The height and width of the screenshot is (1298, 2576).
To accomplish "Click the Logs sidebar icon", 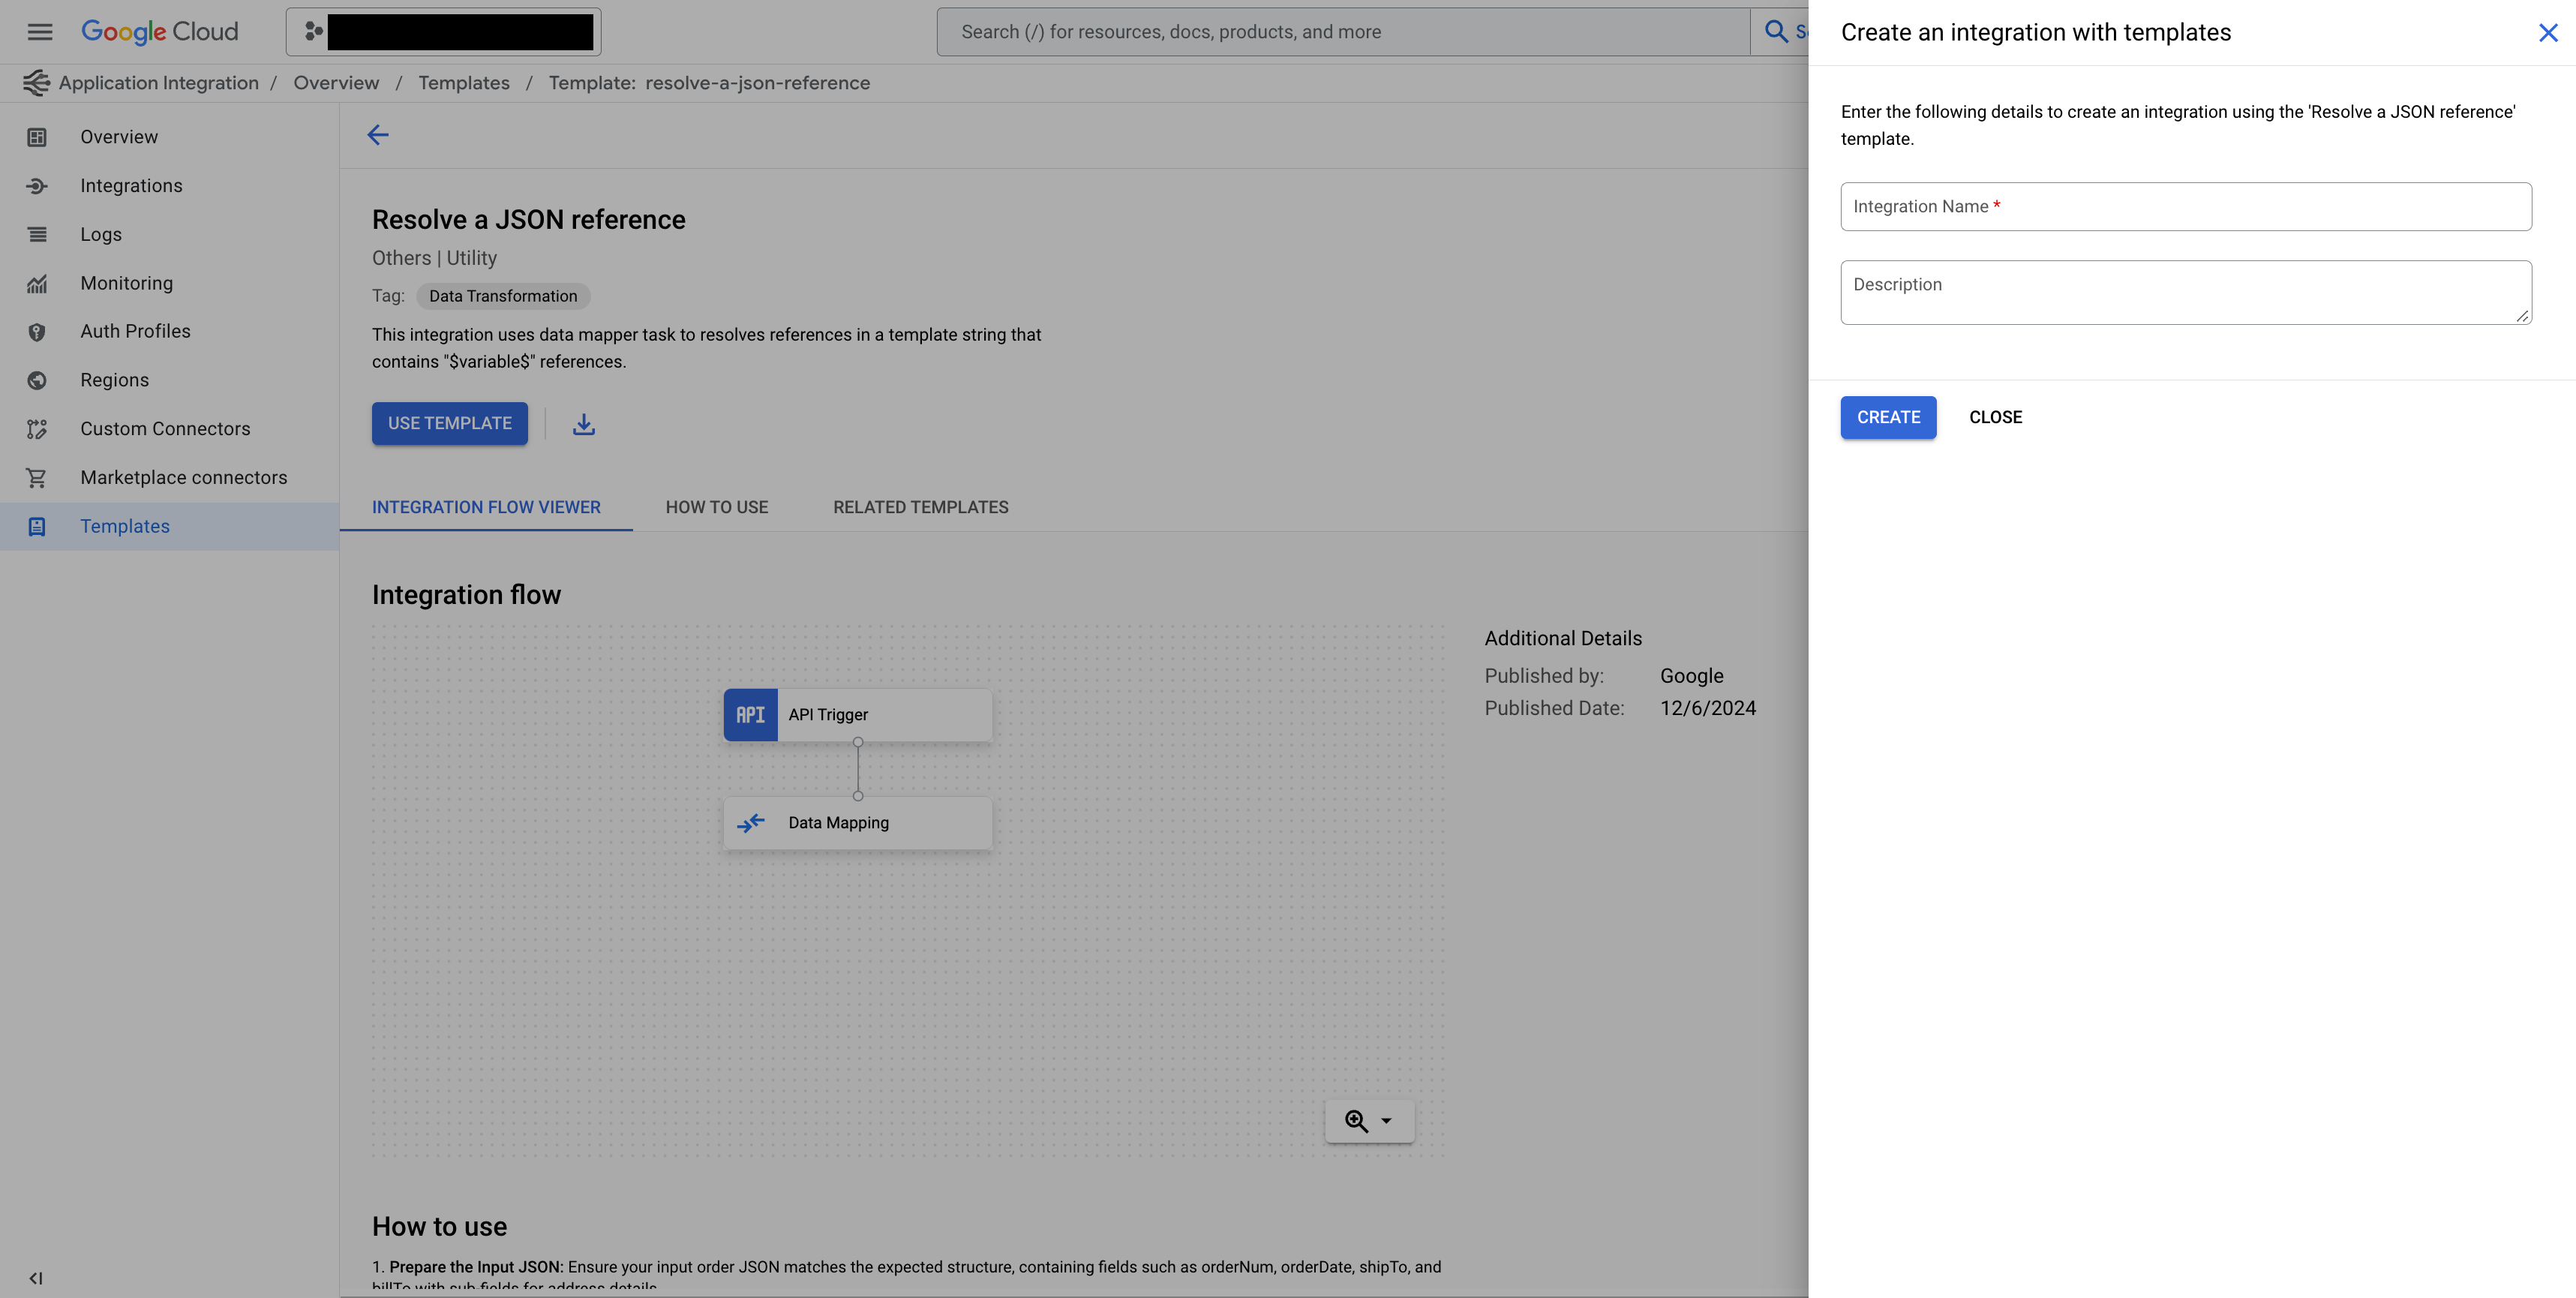I will (37, 233).
